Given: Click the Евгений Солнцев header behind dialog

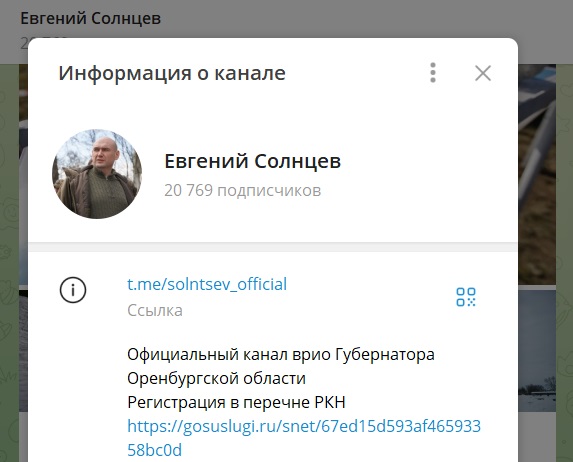Looking at the screenshot, I should [90, 18].
